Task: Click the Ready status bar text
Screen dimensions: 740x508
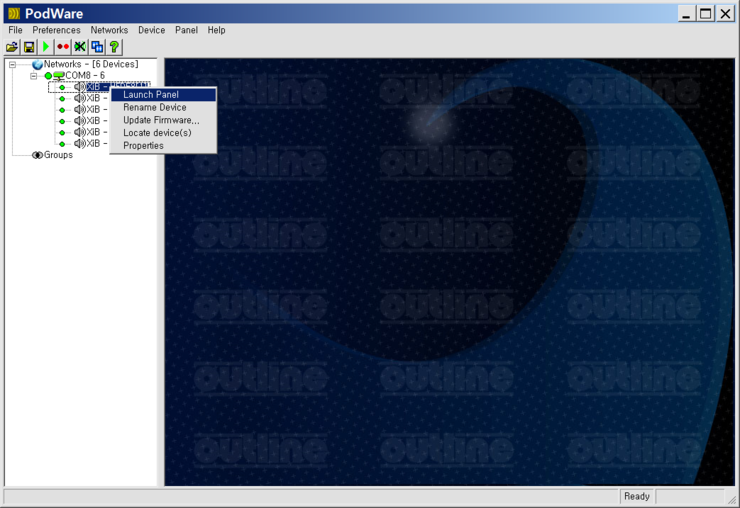Action: [x=637, y=496]
